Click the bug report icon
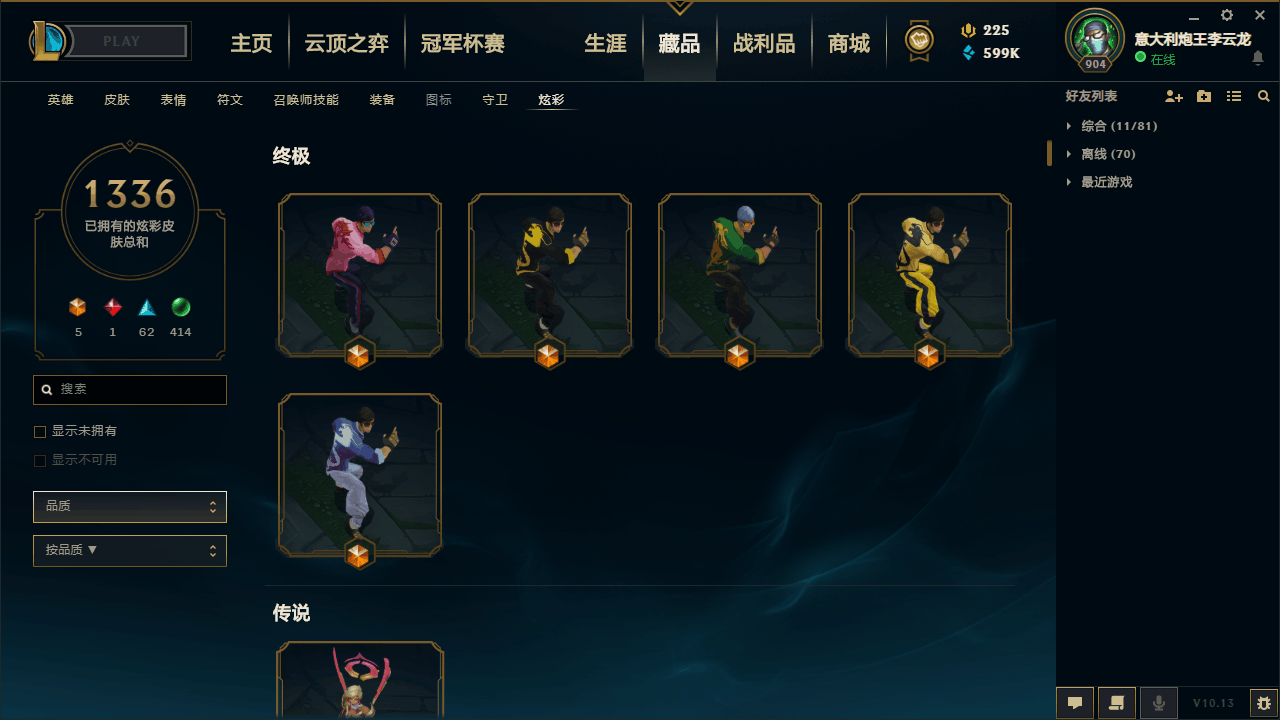Image resolution: width=1280 pixels, height=720 pixels. point(1264,703)
